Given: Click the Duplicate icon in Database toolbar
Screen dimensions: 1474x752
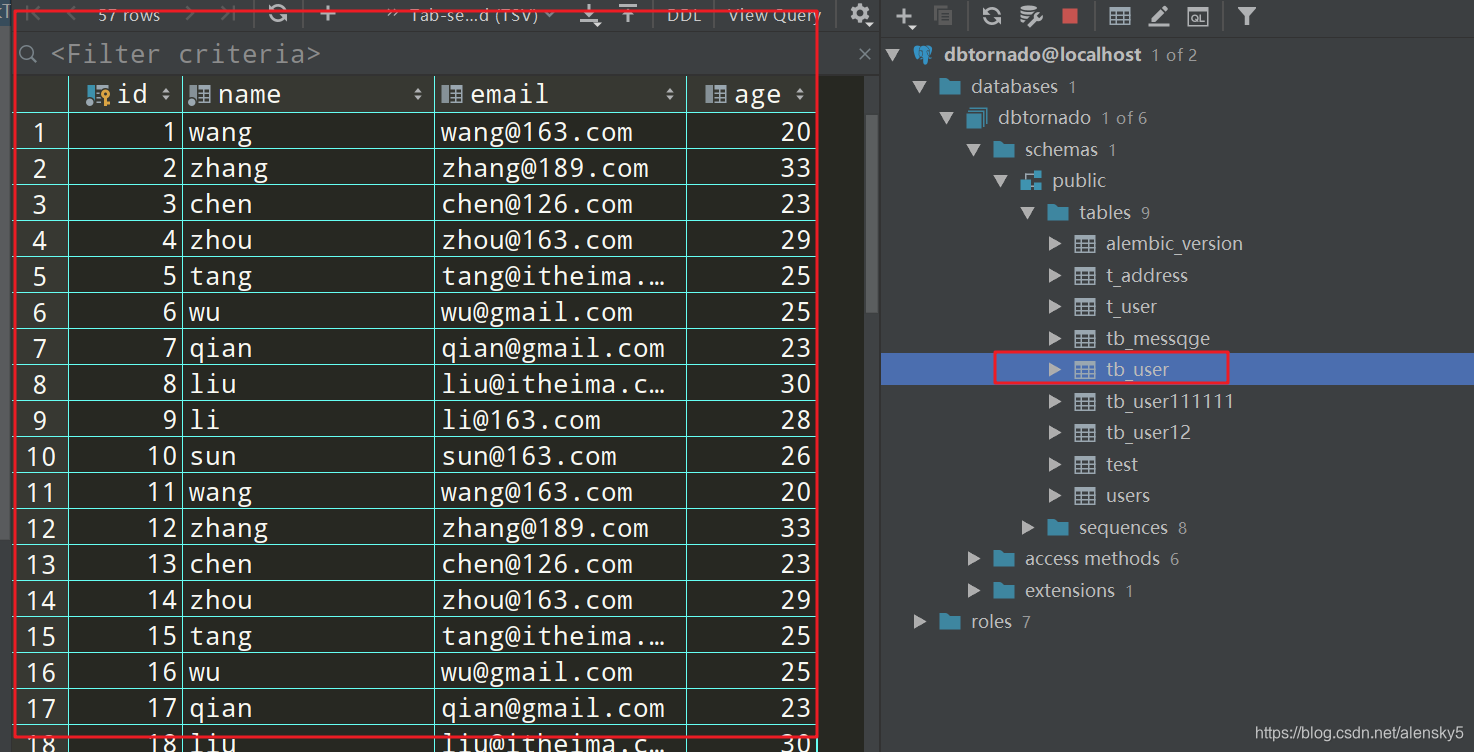Looking at the screenshot, I should click(x=942, y=16).
